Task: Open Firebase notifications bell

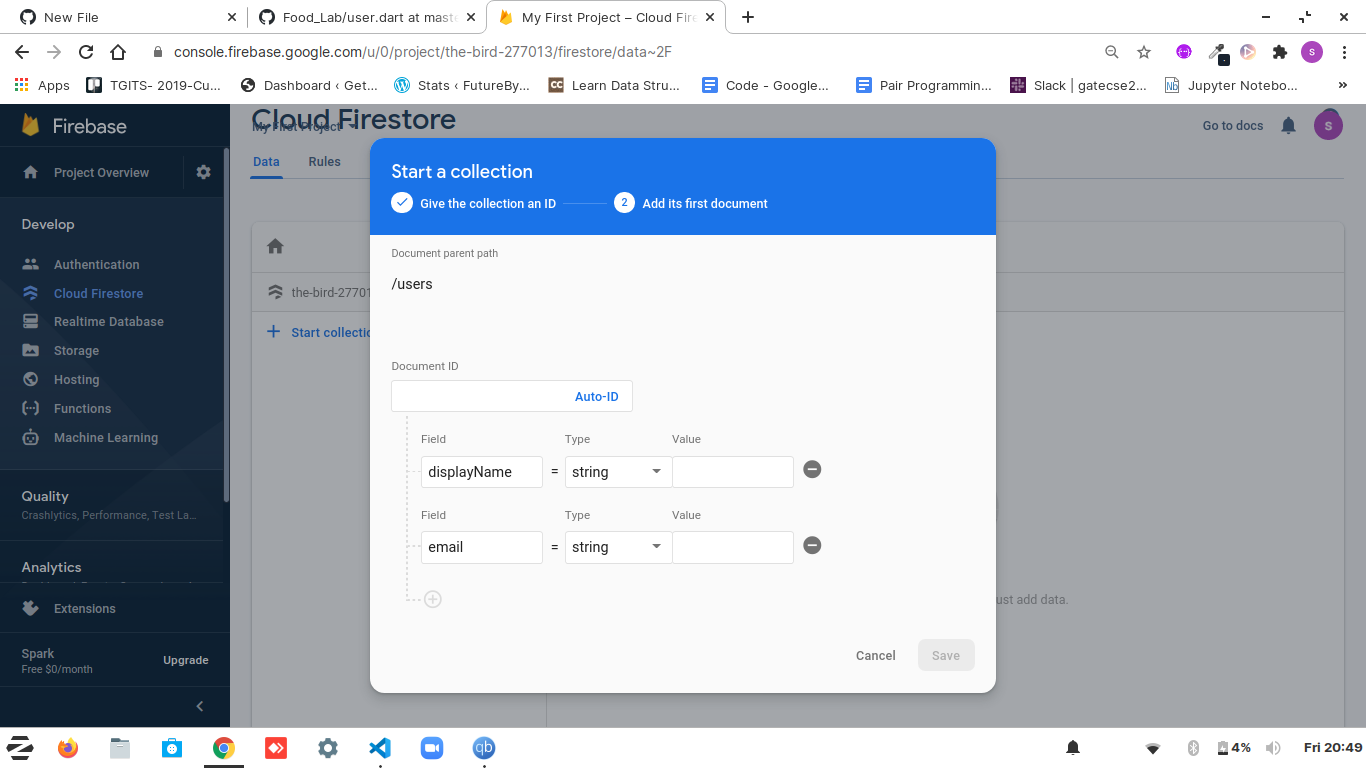Action: pos(1289,126)
